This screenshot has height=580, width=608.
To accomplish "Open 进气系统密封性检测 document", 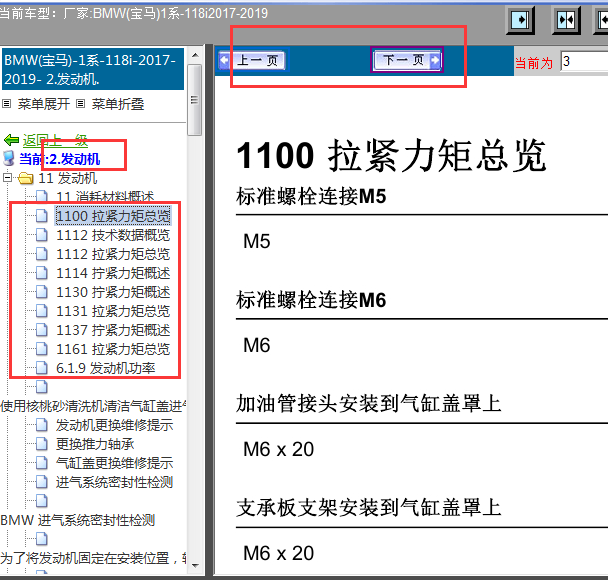I will pos(114,482).
